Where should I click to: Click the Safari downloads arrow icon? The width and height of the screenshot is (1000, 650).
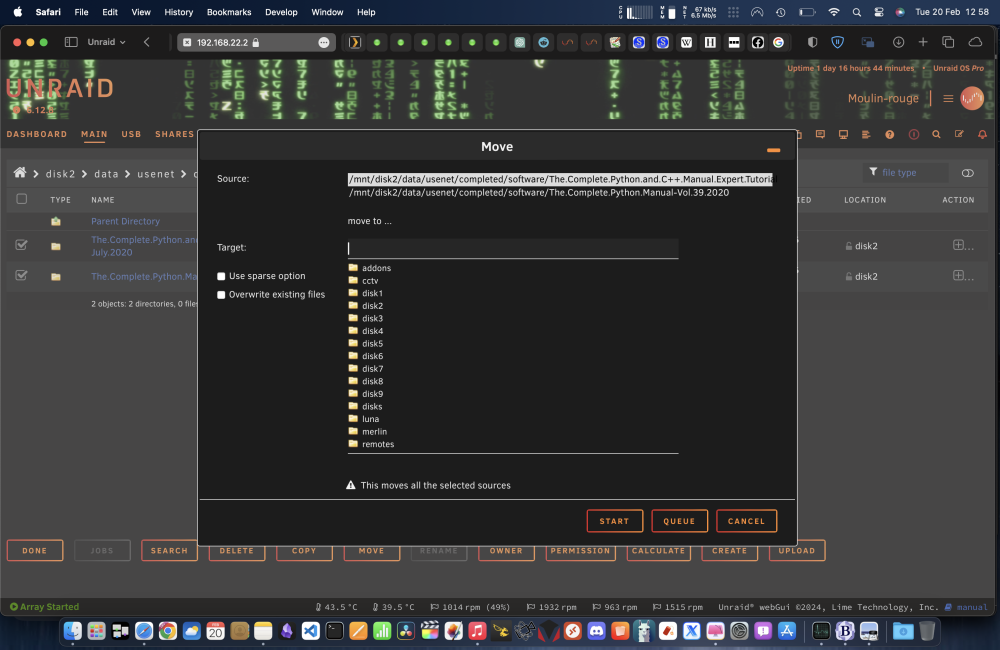pos(898,42)
